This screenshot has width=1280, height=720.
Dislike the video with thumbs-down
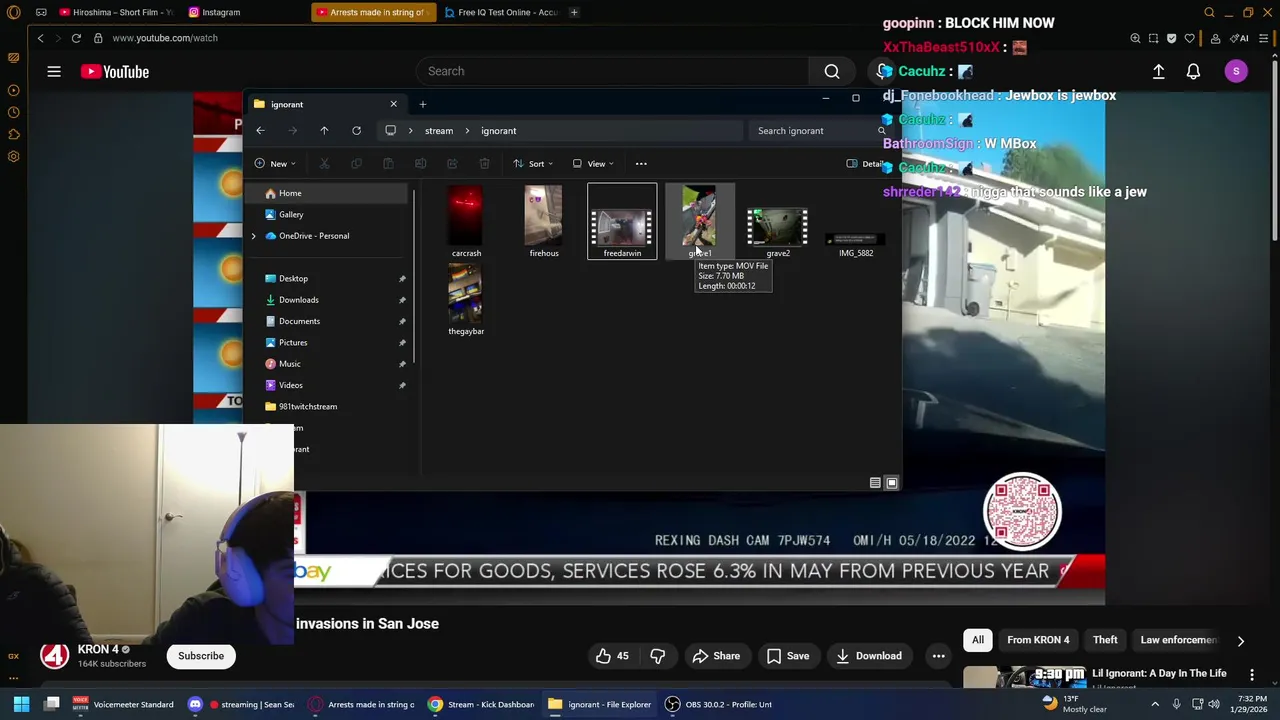coord(657,656)
